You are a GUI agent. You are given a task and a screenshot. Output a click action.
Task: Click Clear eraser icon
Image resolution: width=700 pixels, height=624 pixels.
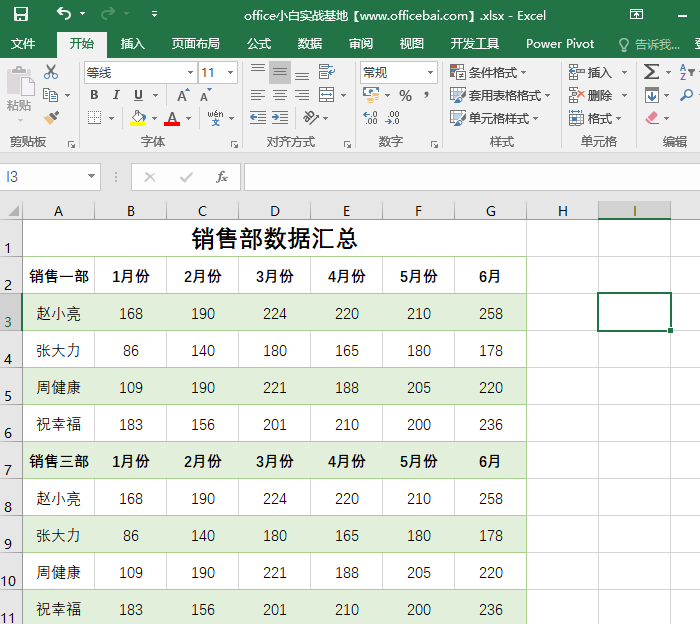(652, 118)
